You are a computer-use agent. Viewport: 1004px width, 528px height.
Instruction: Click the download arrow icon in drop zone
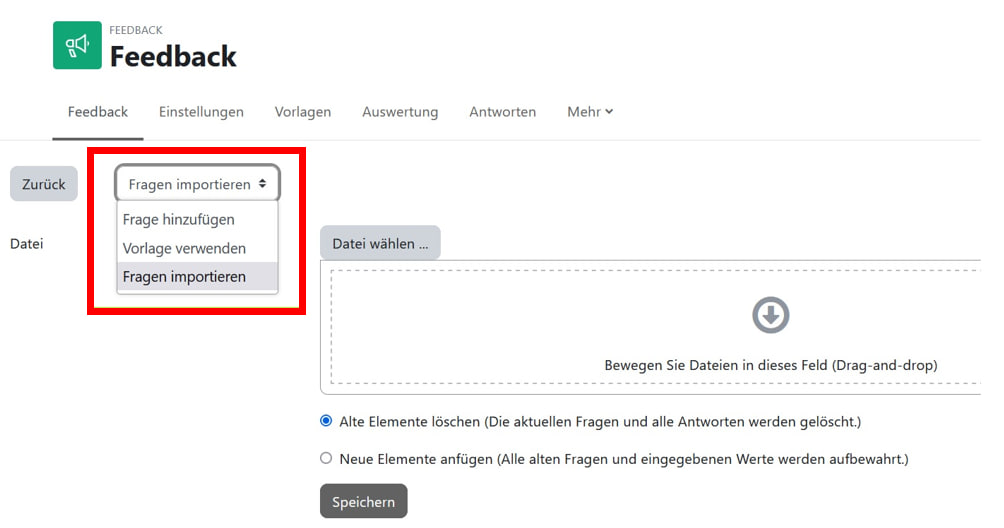(770, 315)
